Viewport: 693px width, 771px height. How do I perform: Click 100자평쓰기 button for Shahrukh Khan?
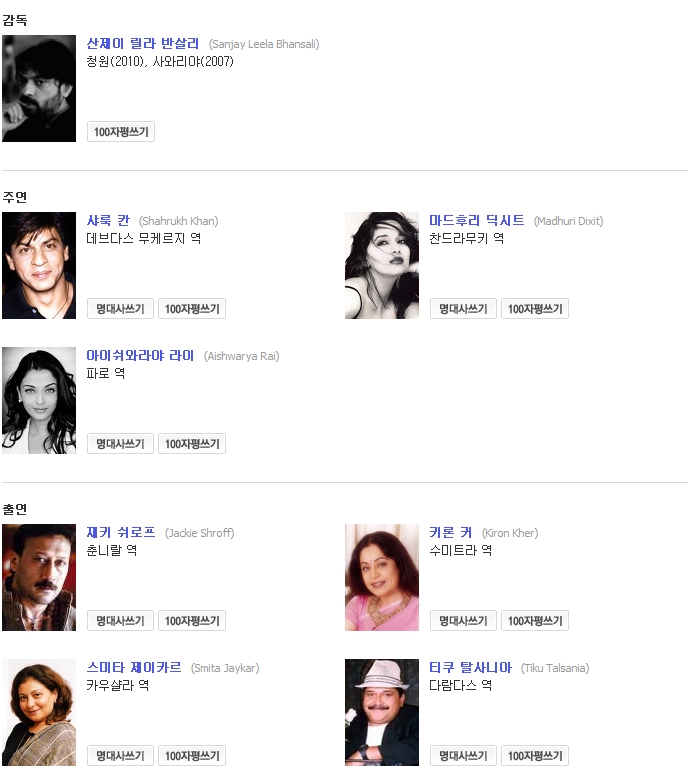click(x=192, y=309)
